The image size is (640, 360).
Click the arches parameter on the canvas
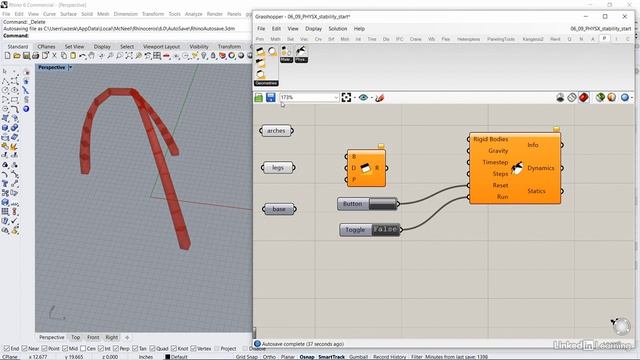tap(276, 131)
